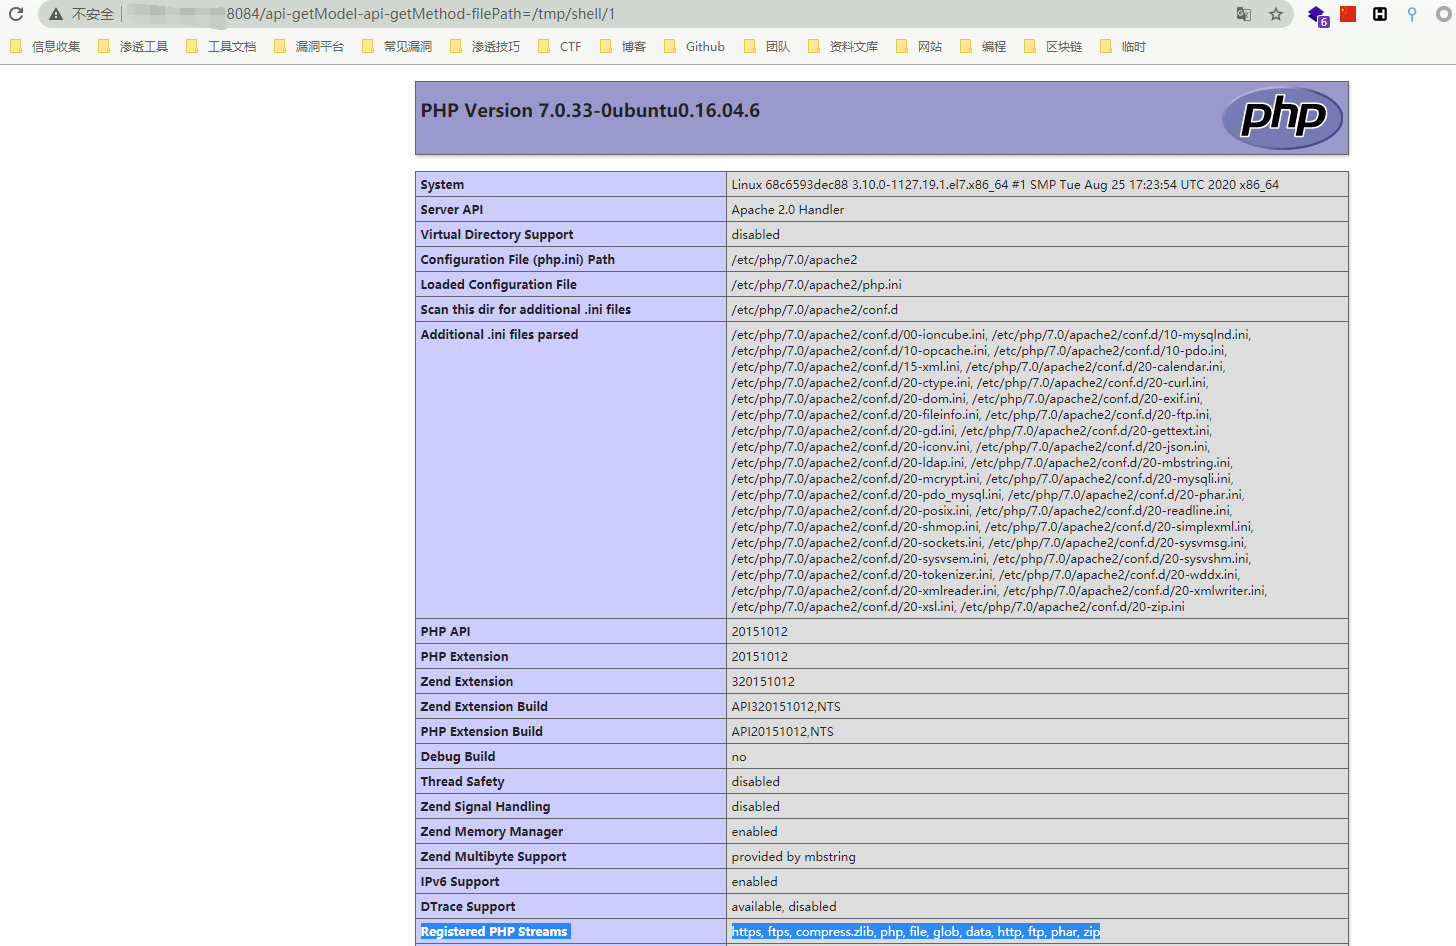1456x946 pixels.
Task: Expand the CTF bookmark folder
Action: 560,46
